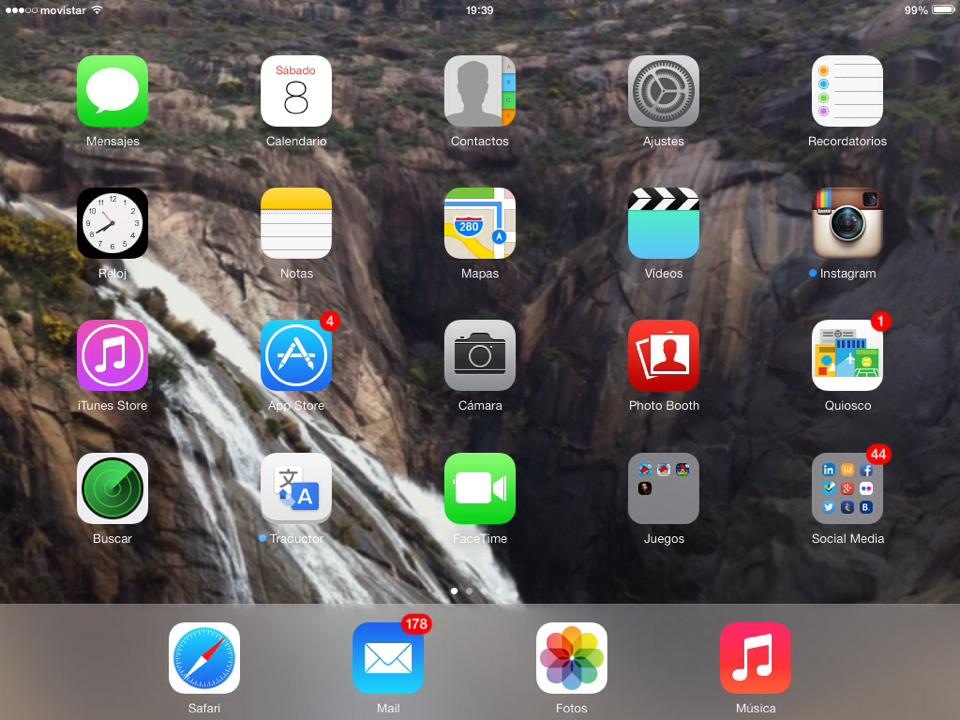Start the FaceTime app

pyautogui.click(x=480, y=489)
